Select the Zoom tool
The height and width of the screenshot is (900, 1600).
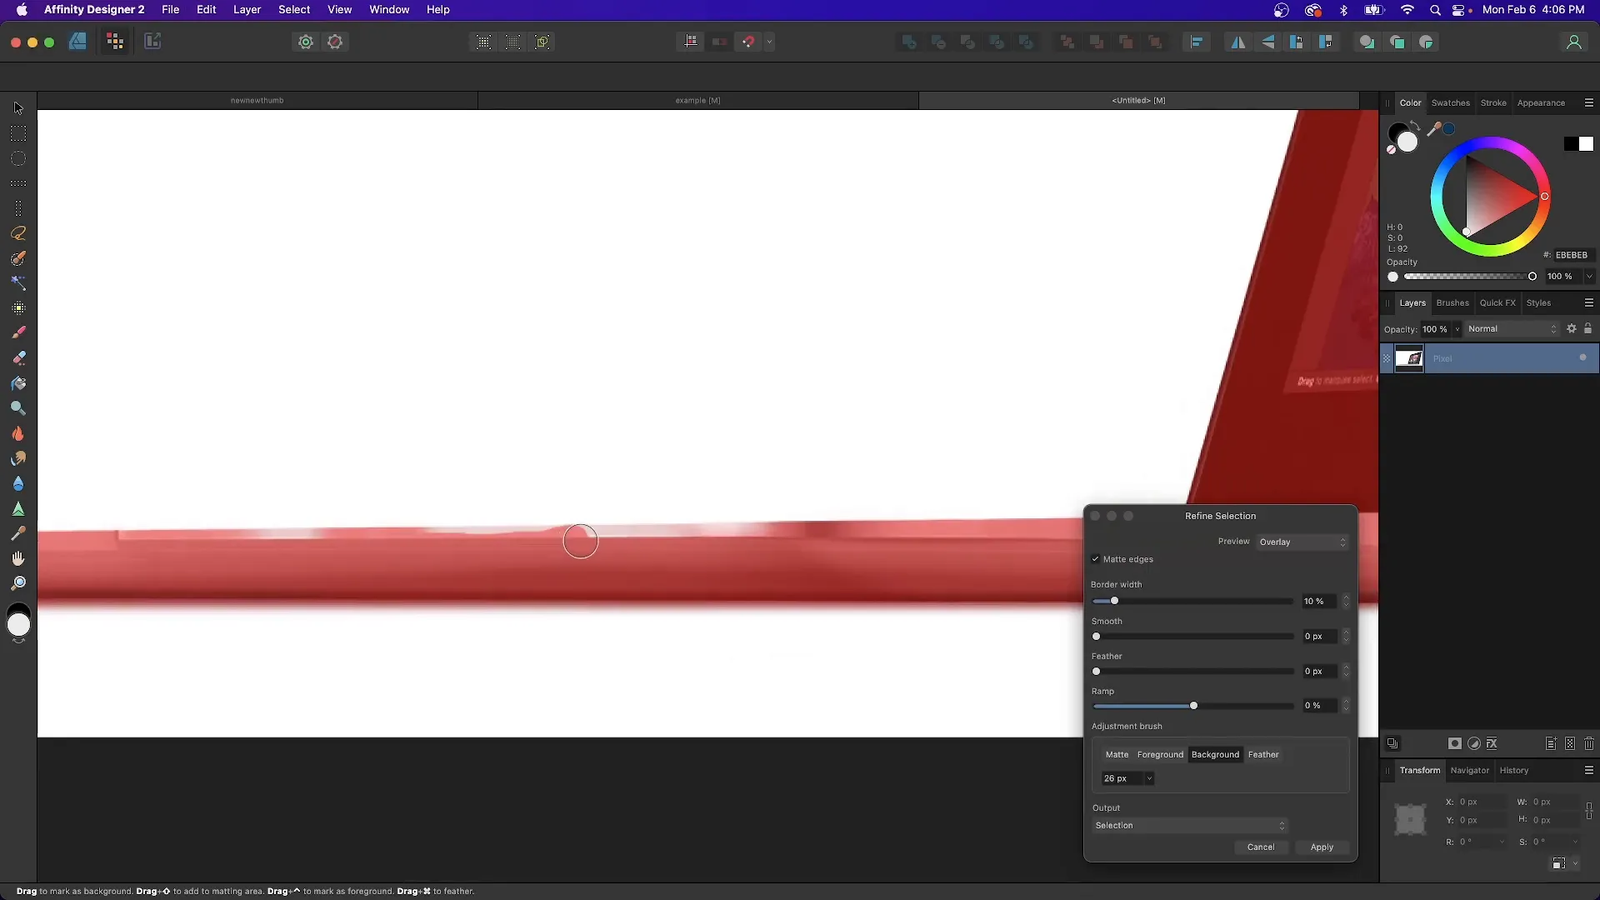18,583
